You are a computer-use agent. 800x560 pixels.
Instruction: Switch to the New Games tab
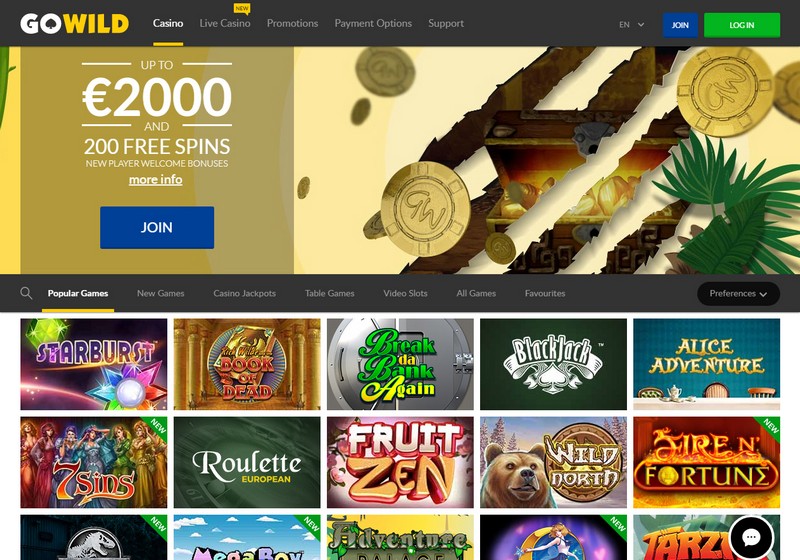coord(161,293)
